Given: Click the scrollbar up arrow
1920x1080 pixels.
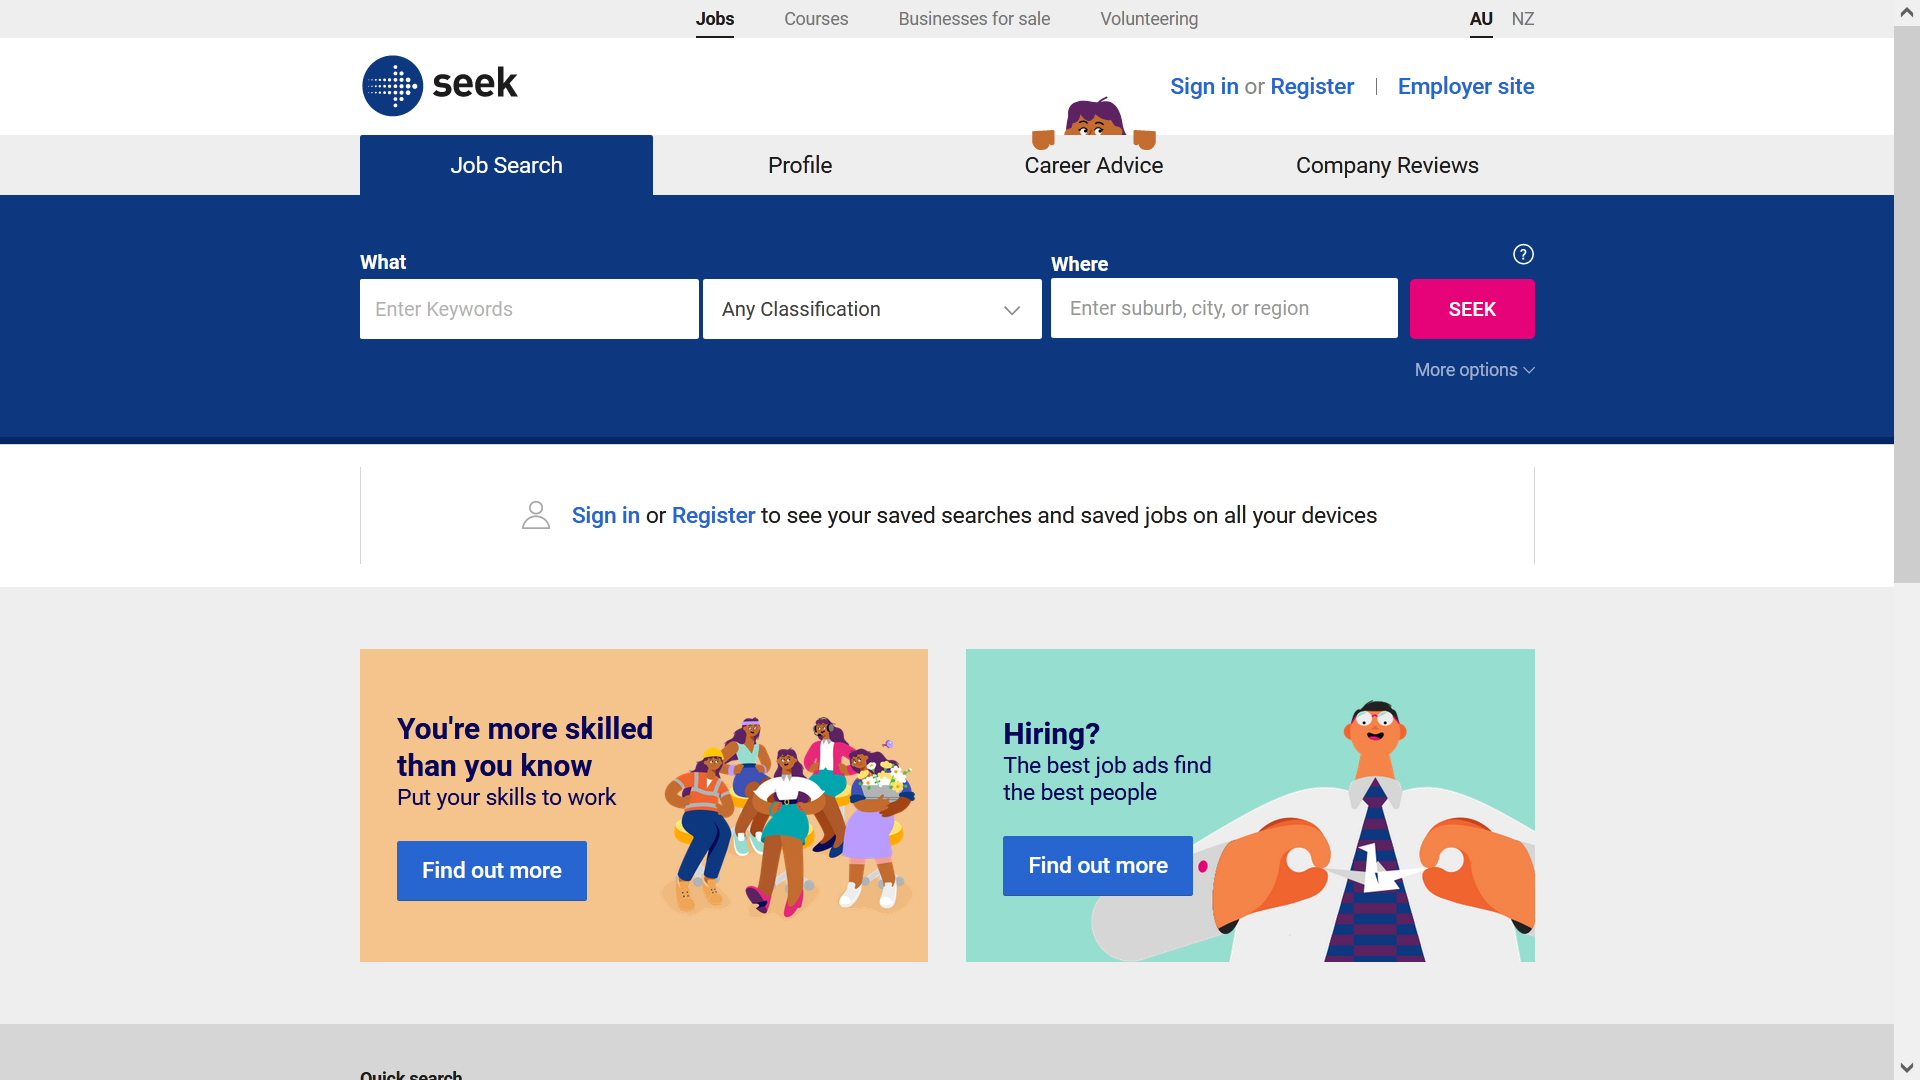Looking at the screenshot, I should pyautogui.click(x=1907, y=13).
